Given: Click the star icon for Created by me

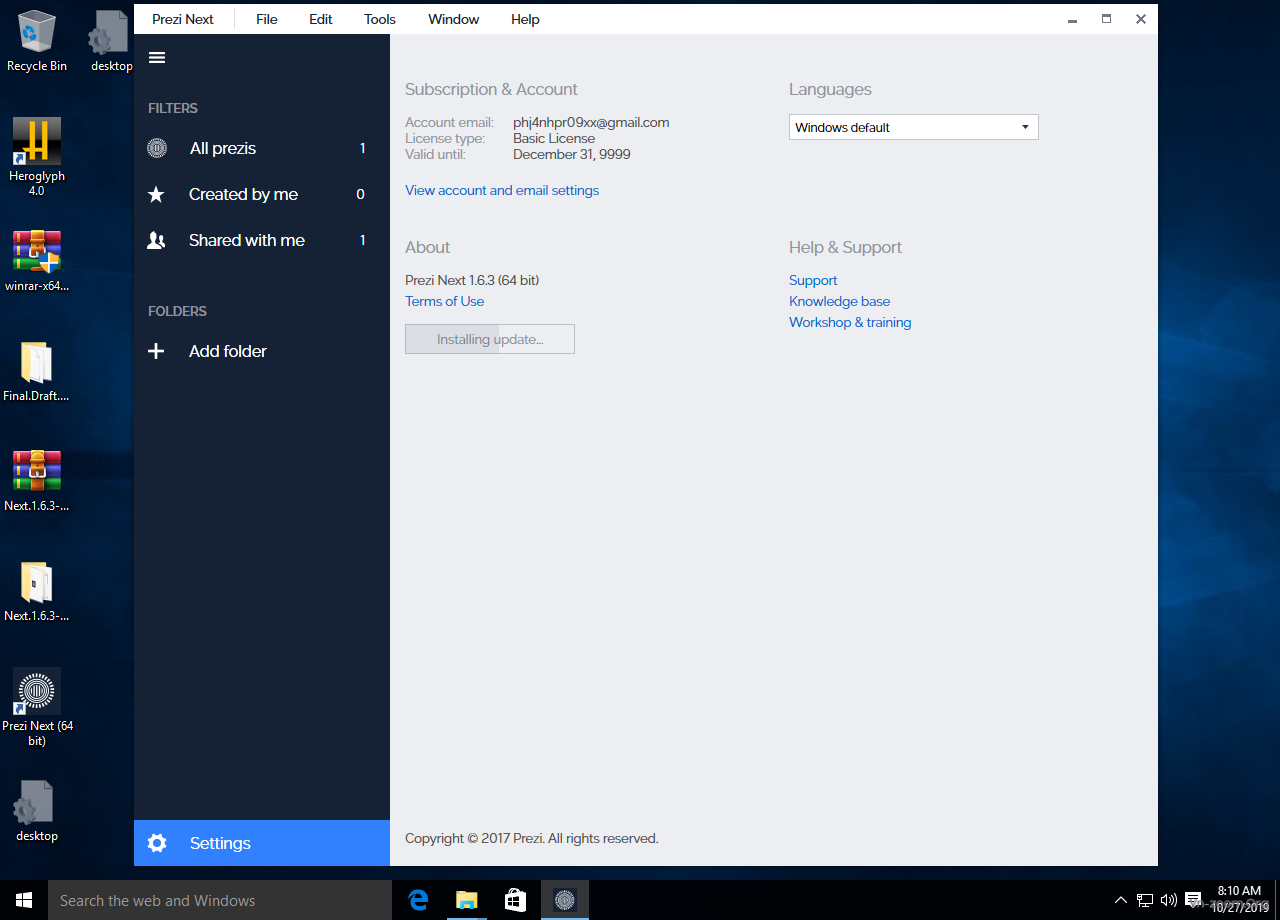Looking at the screenshot, I should (x=157, y=194).
